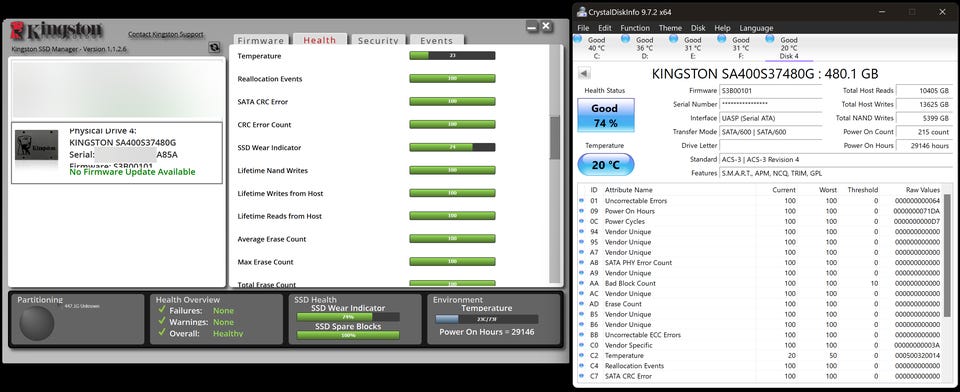Click 'Power On Hours = 29146' text
The image size is (960, 392).
pyautogui.click(x=487, y=332)
